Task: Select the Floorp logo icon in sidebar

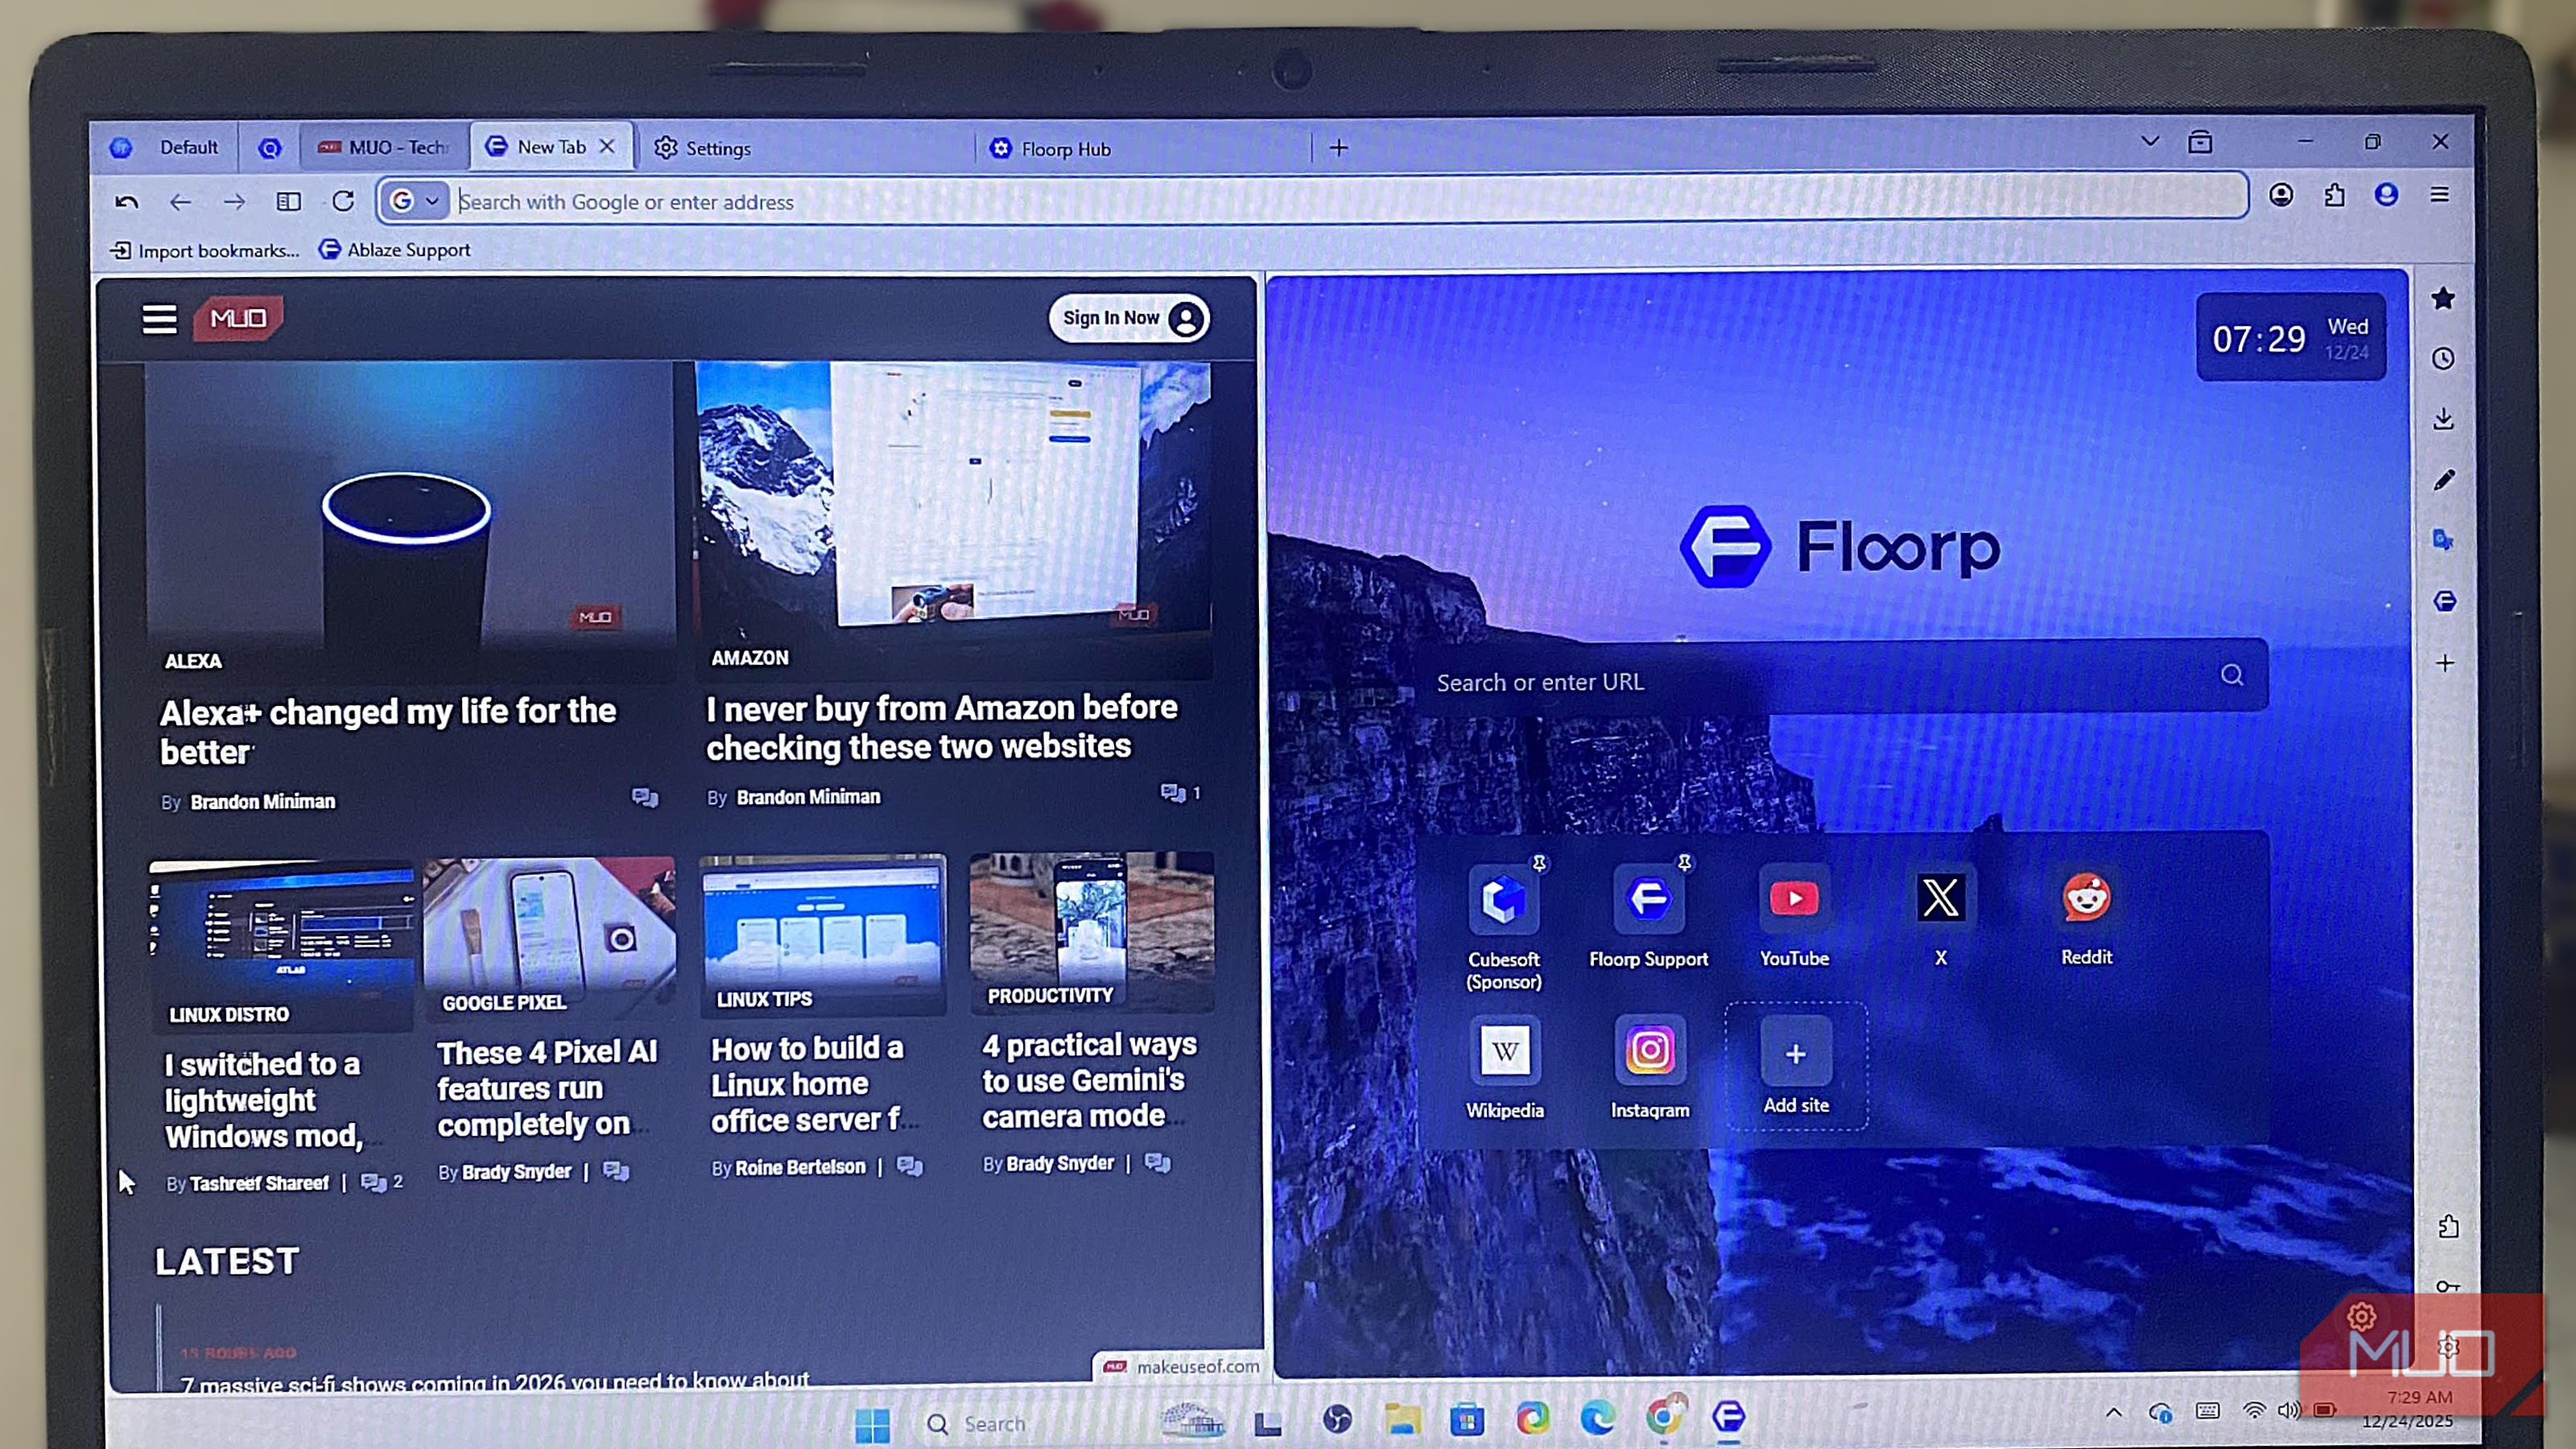Action: point(2443,600)
